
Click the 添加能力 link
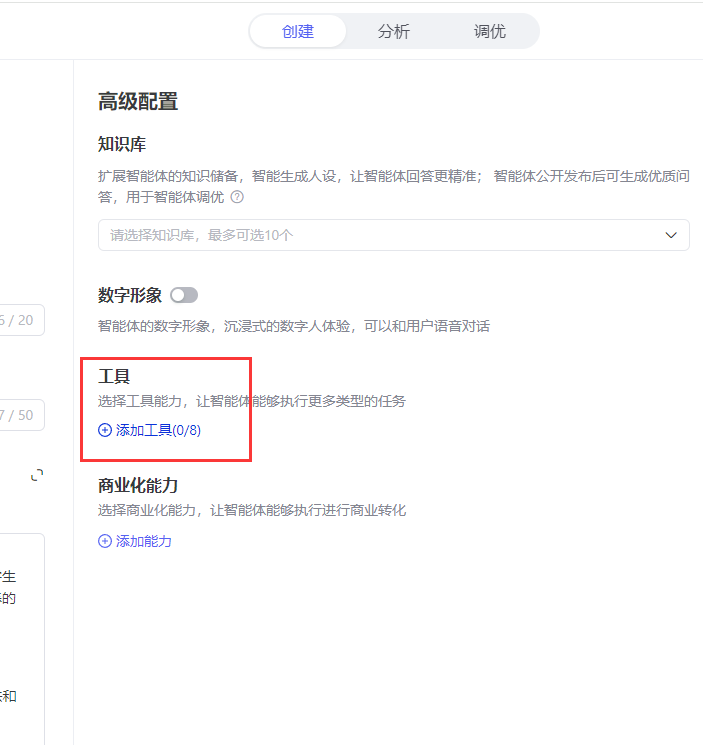pyautogui.click(x=134, y=541)
